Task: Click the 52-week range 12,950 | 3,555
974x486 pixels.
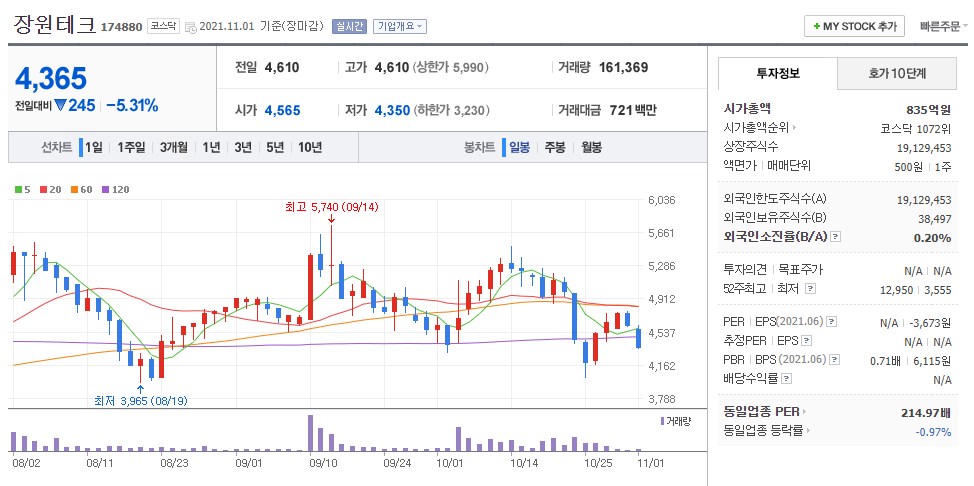Action: [916, 290]
